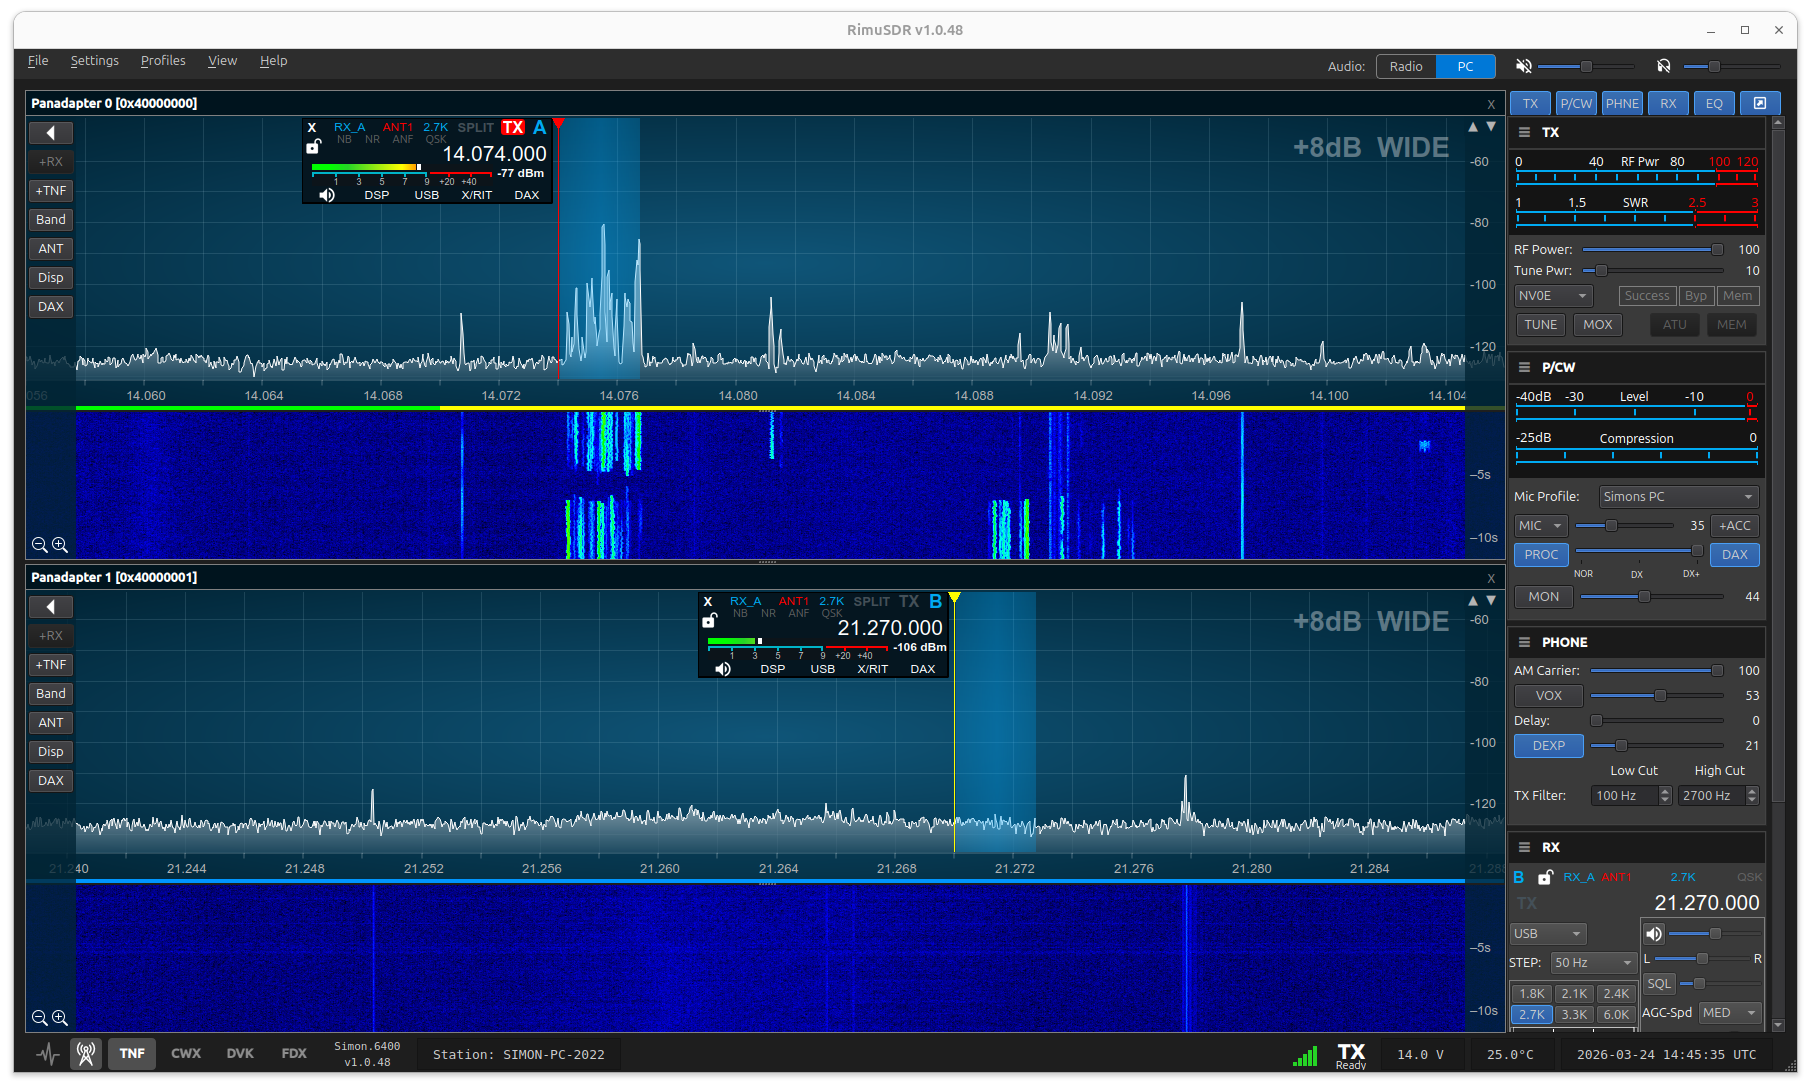Click the waveform monitor icon in status bar

(x=47, y=1053)
